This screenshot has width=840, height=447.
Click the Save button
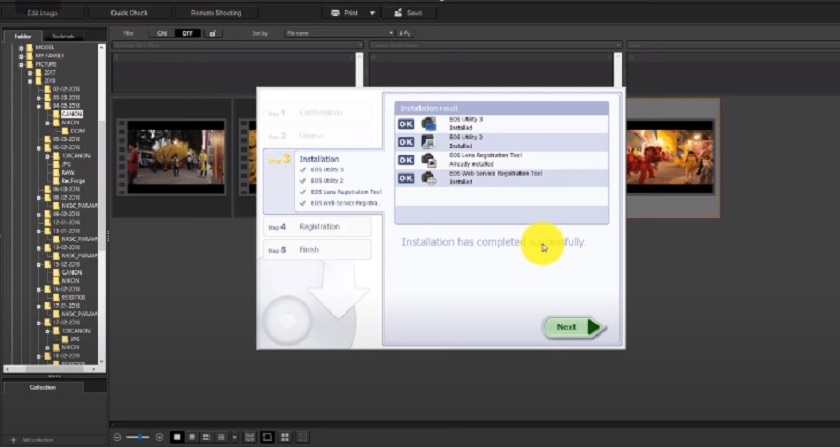(408, 13)
